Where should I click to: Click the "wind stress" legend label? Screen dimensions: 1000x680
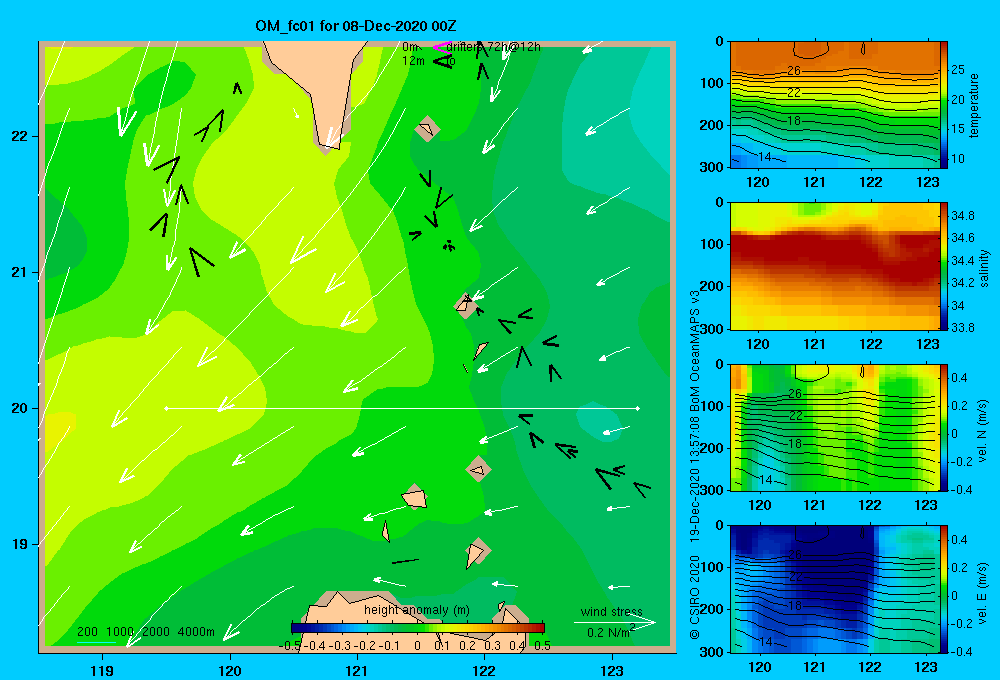(612, 612)
